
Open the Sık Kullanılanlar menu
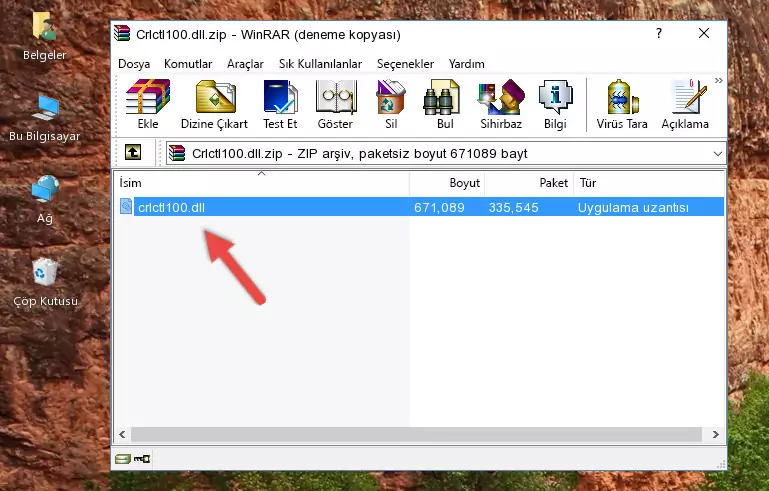click(x=320, y=64)
